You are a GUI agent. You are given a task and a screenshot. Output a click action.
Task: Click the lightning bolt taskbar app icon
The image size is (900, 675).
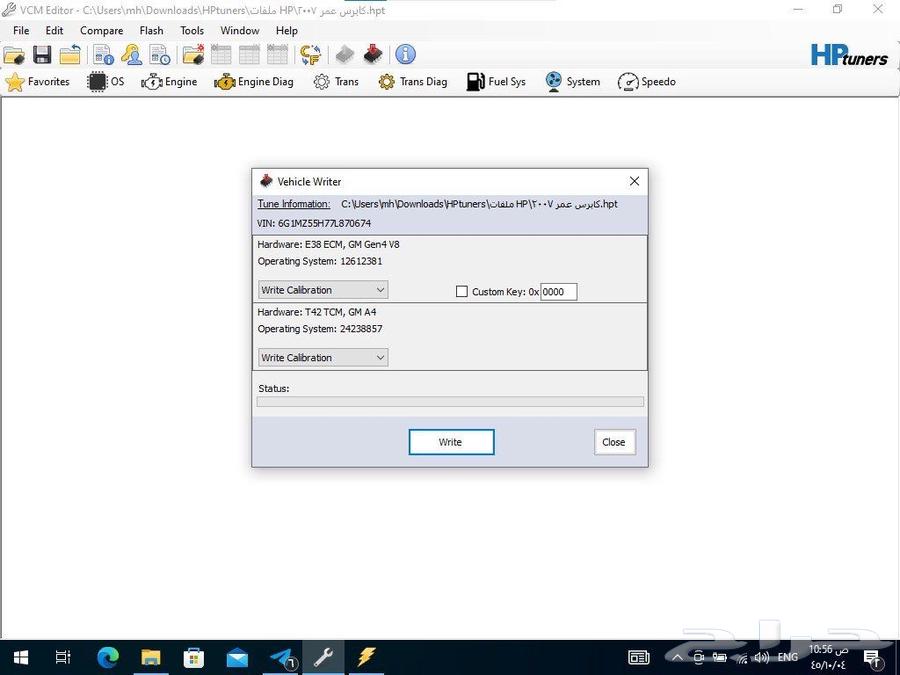[367, 657]
